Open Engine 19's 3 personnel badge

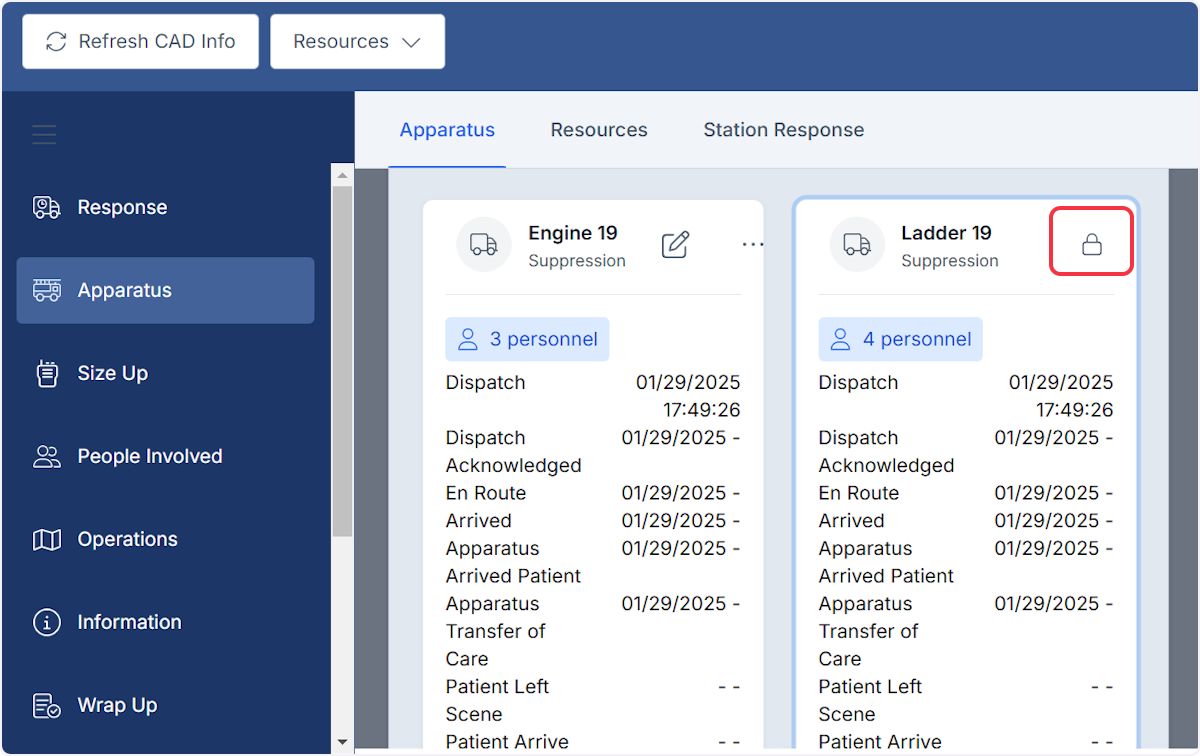tap(527, 340)
